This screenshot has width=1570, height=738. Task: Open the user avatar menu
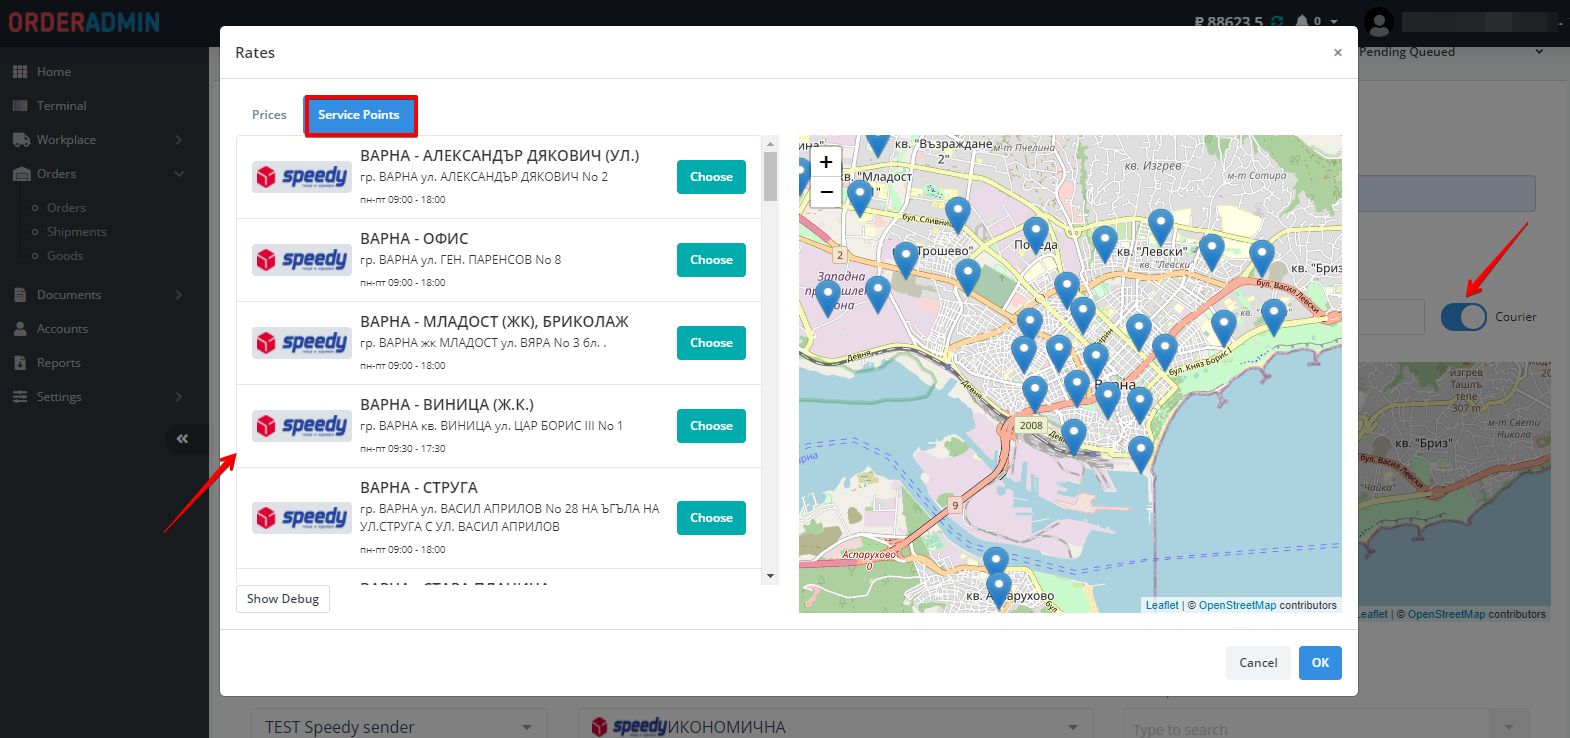(x=1379, y=22)
